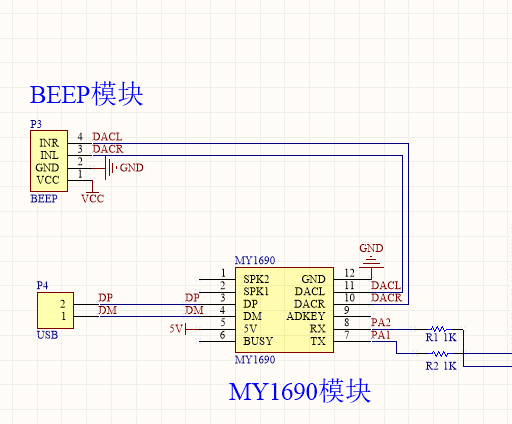Click the DM net label near P4

pos(108,310)
